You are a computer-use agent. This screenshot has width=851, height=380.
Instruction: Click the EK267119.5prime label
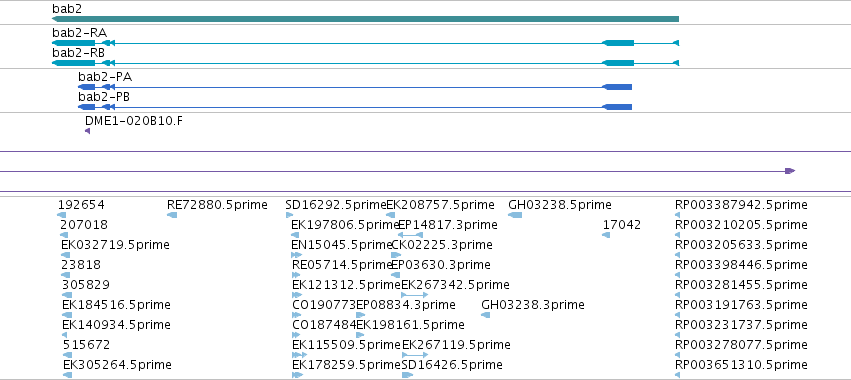pos(456,344)
